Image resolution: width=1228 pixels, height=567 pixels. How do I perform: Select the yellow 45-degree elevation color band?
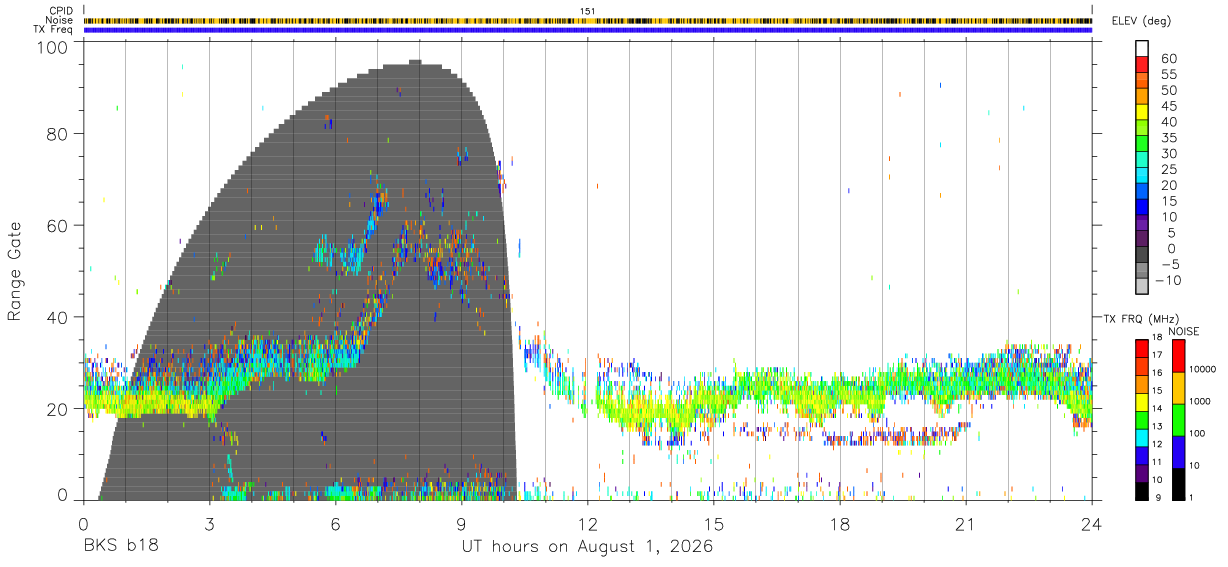click(x=1143, y=112)
